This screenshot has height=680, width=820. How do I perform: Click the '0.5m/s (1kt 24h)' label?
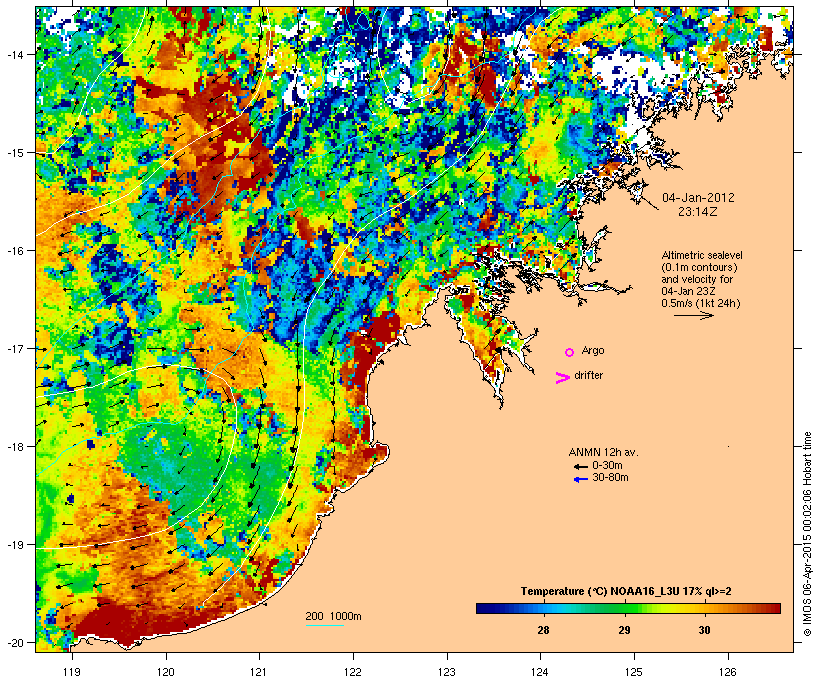[701, 303]
